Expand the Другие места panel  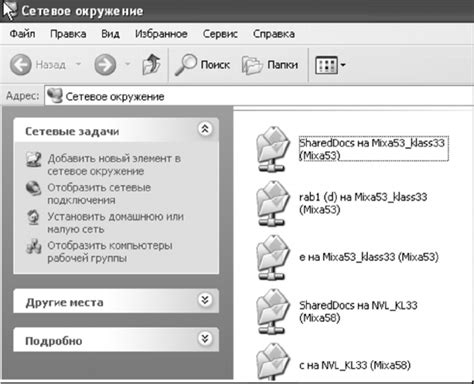pyautogui.click(x=205, y=300)
